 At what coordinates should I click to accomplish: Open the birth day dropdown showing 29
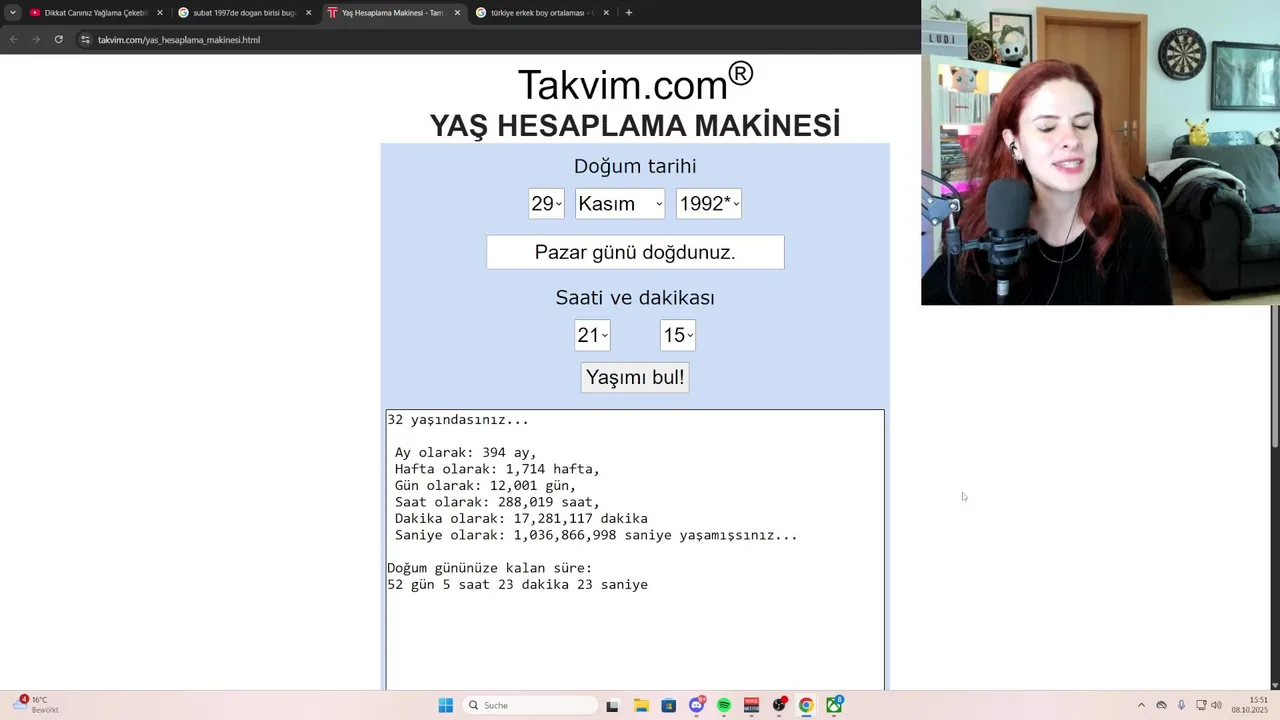(546, 203)
